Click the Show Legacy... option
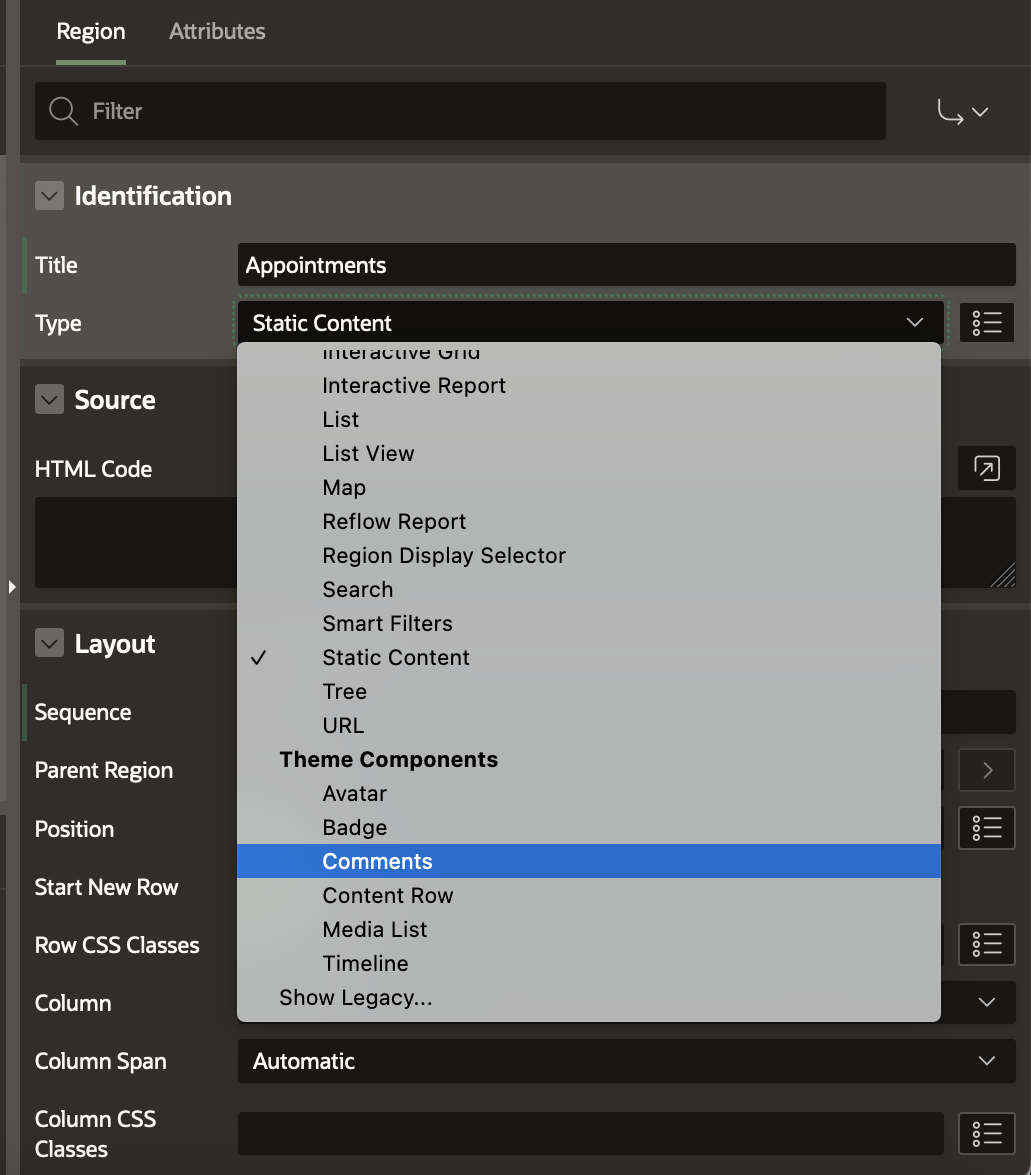Viewport: 1031px width, 1175px height. pyautogui.click(x=355, y=997)
